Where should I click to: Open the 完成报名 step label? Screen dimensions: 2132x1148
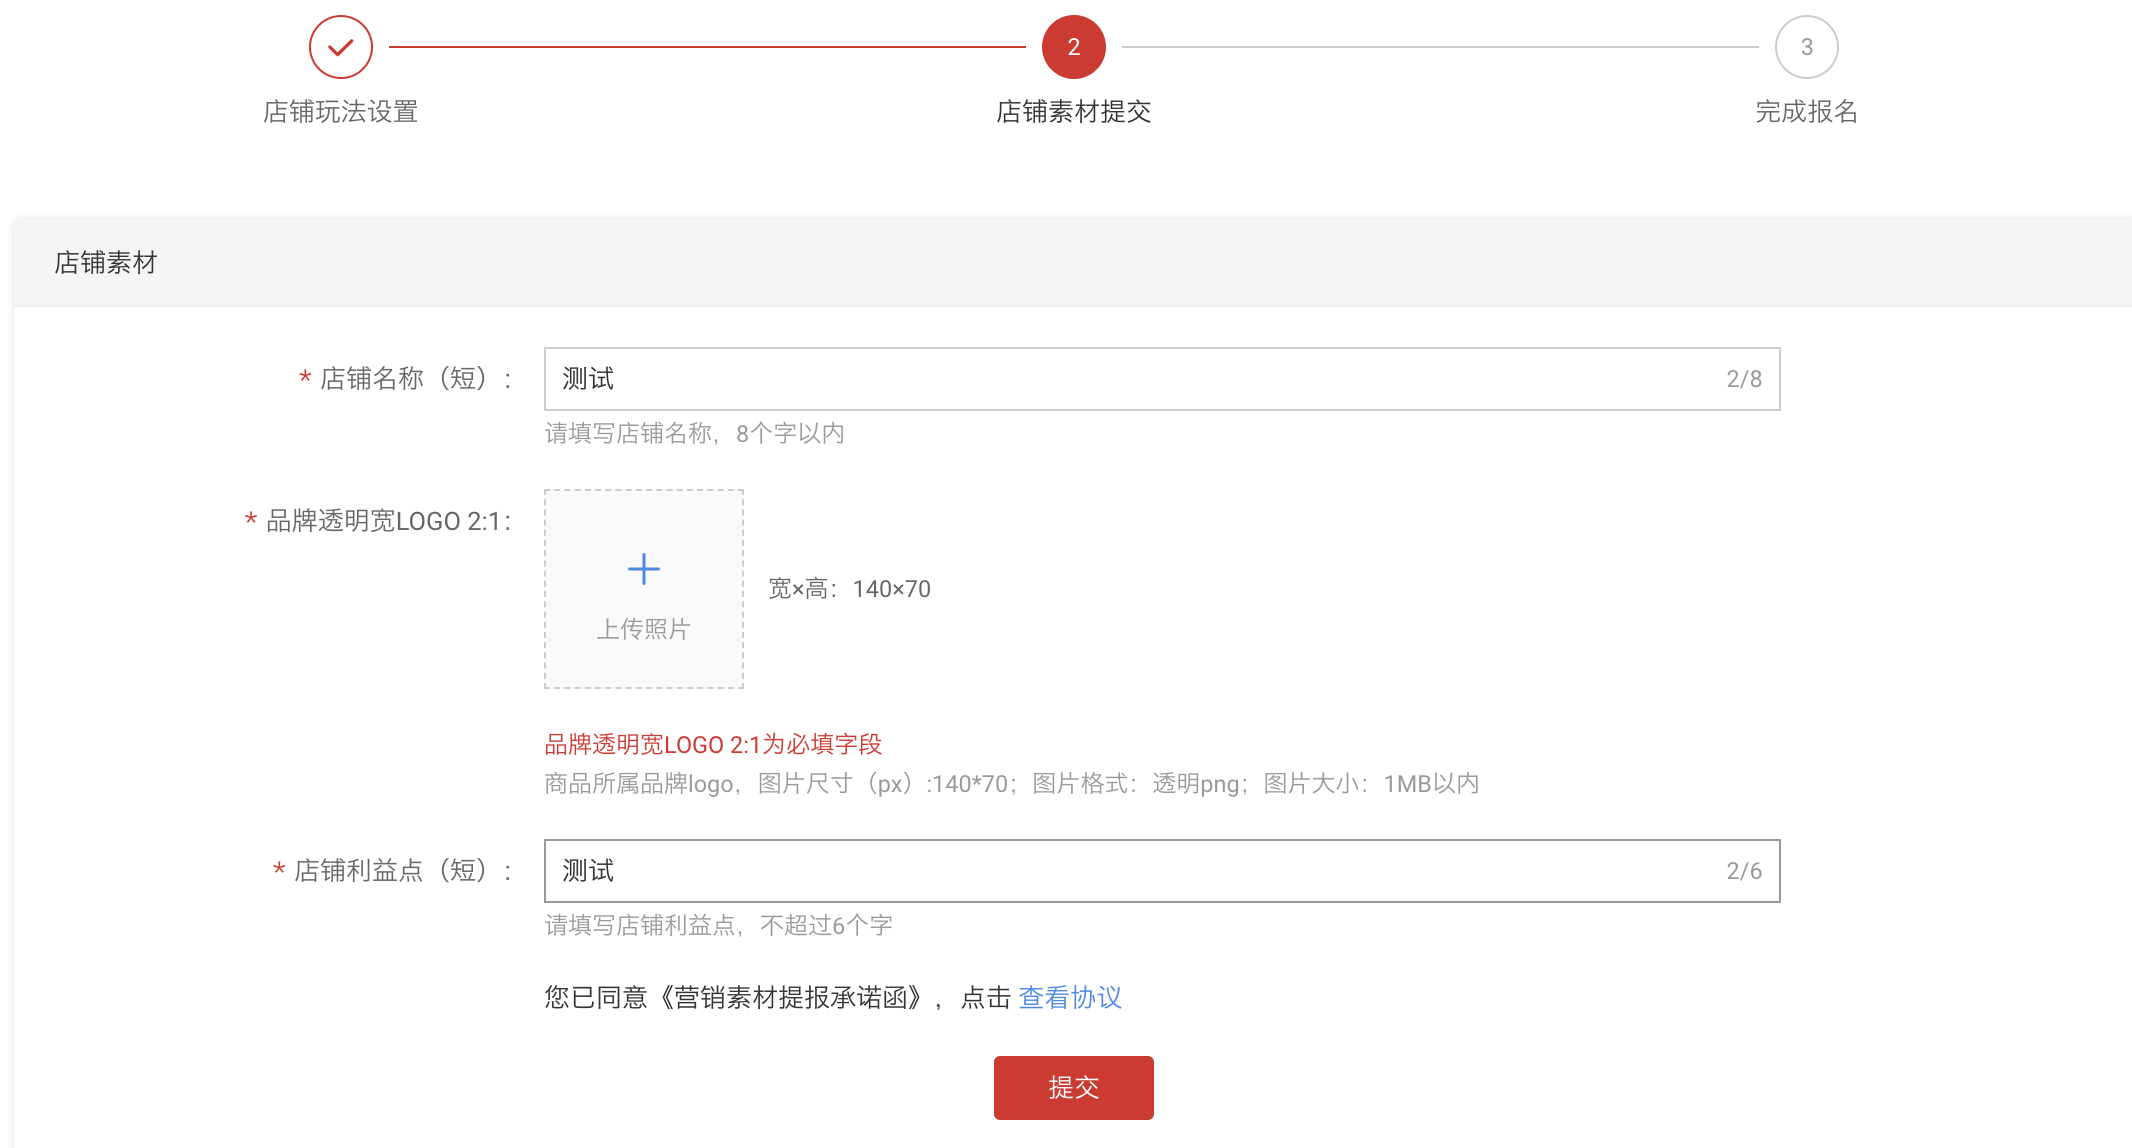click(1806, 111)
